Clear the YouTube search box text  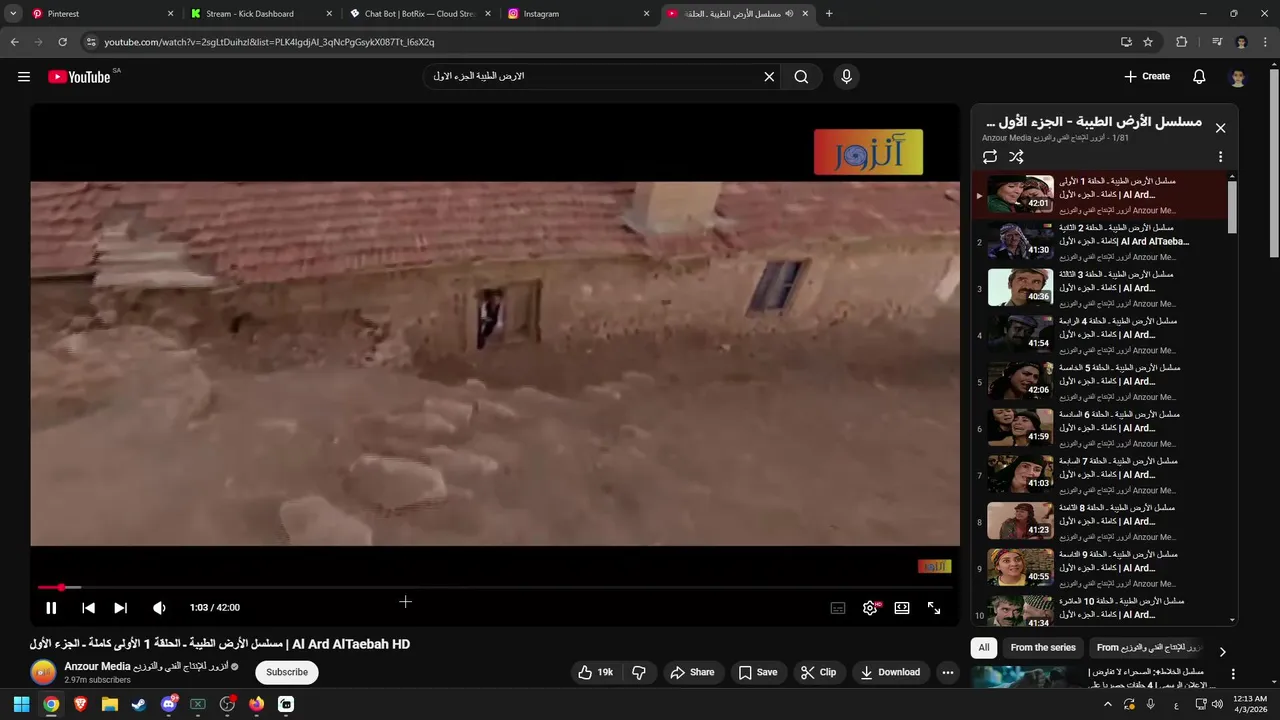click(769, 77)
